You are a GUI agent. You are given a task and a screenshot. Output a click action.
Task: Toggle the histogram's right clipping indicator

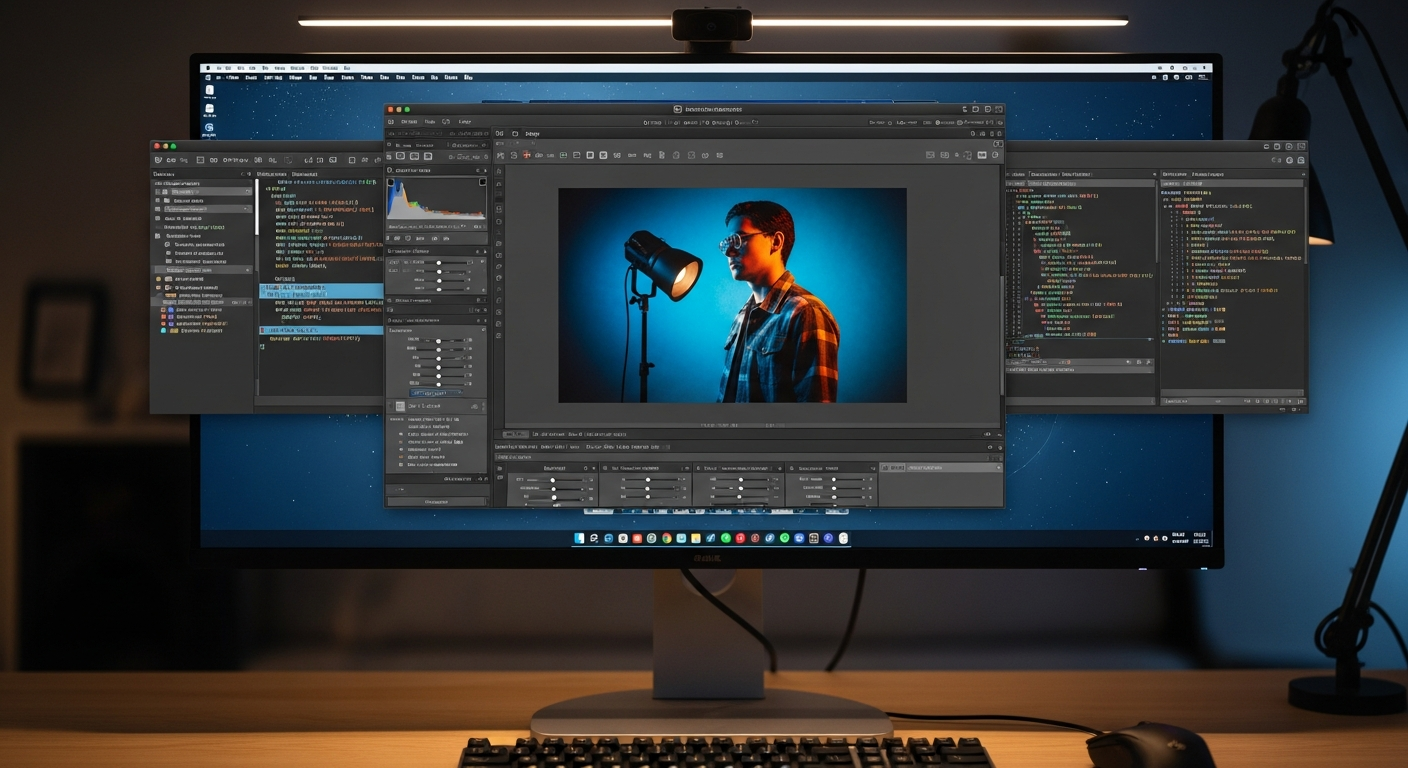click(x=483, y=182)
